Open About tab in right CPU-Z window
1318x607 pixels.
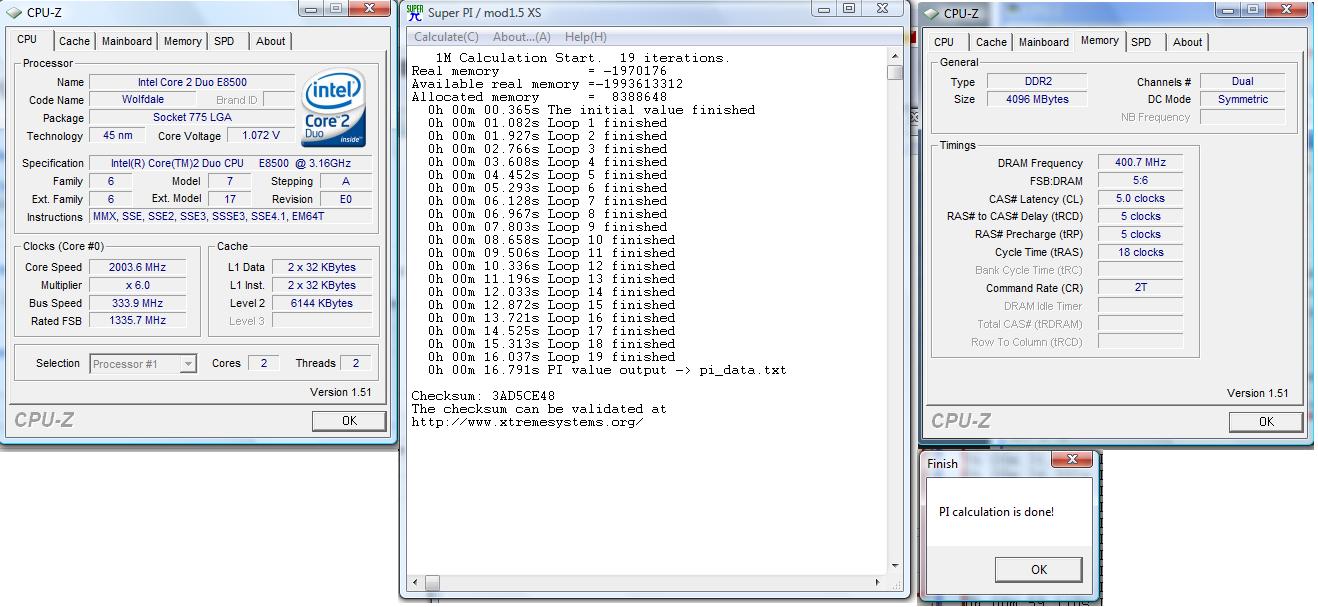pyautogui.click(x=1187, y=42)
